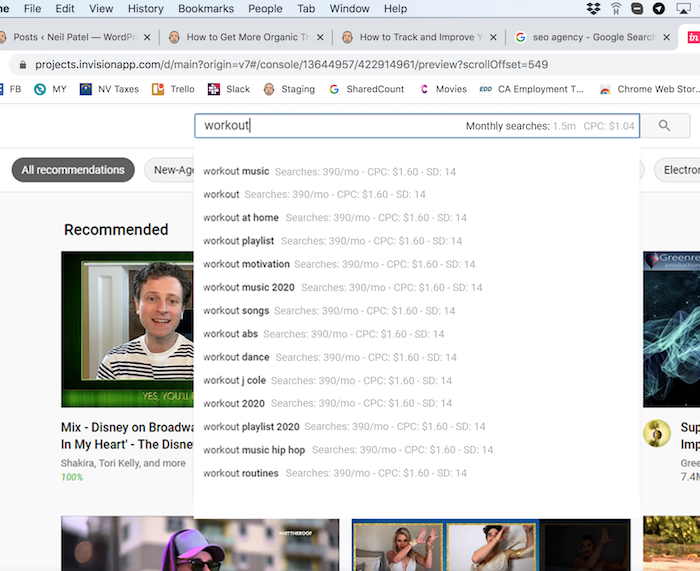The width and height of the screenshot is (700, 571).
Task: Choose the plain workout suggestion
Action: [314, 195]
